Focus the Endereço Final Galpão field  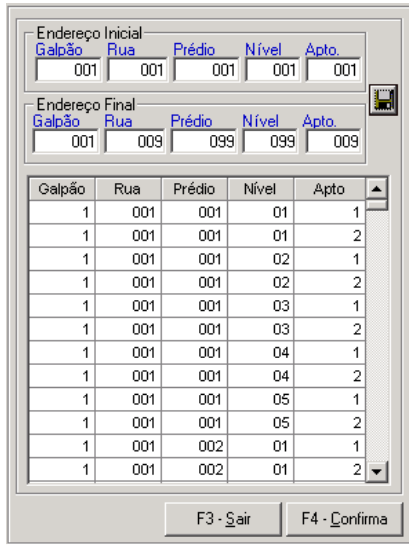[x=66, y=141]
